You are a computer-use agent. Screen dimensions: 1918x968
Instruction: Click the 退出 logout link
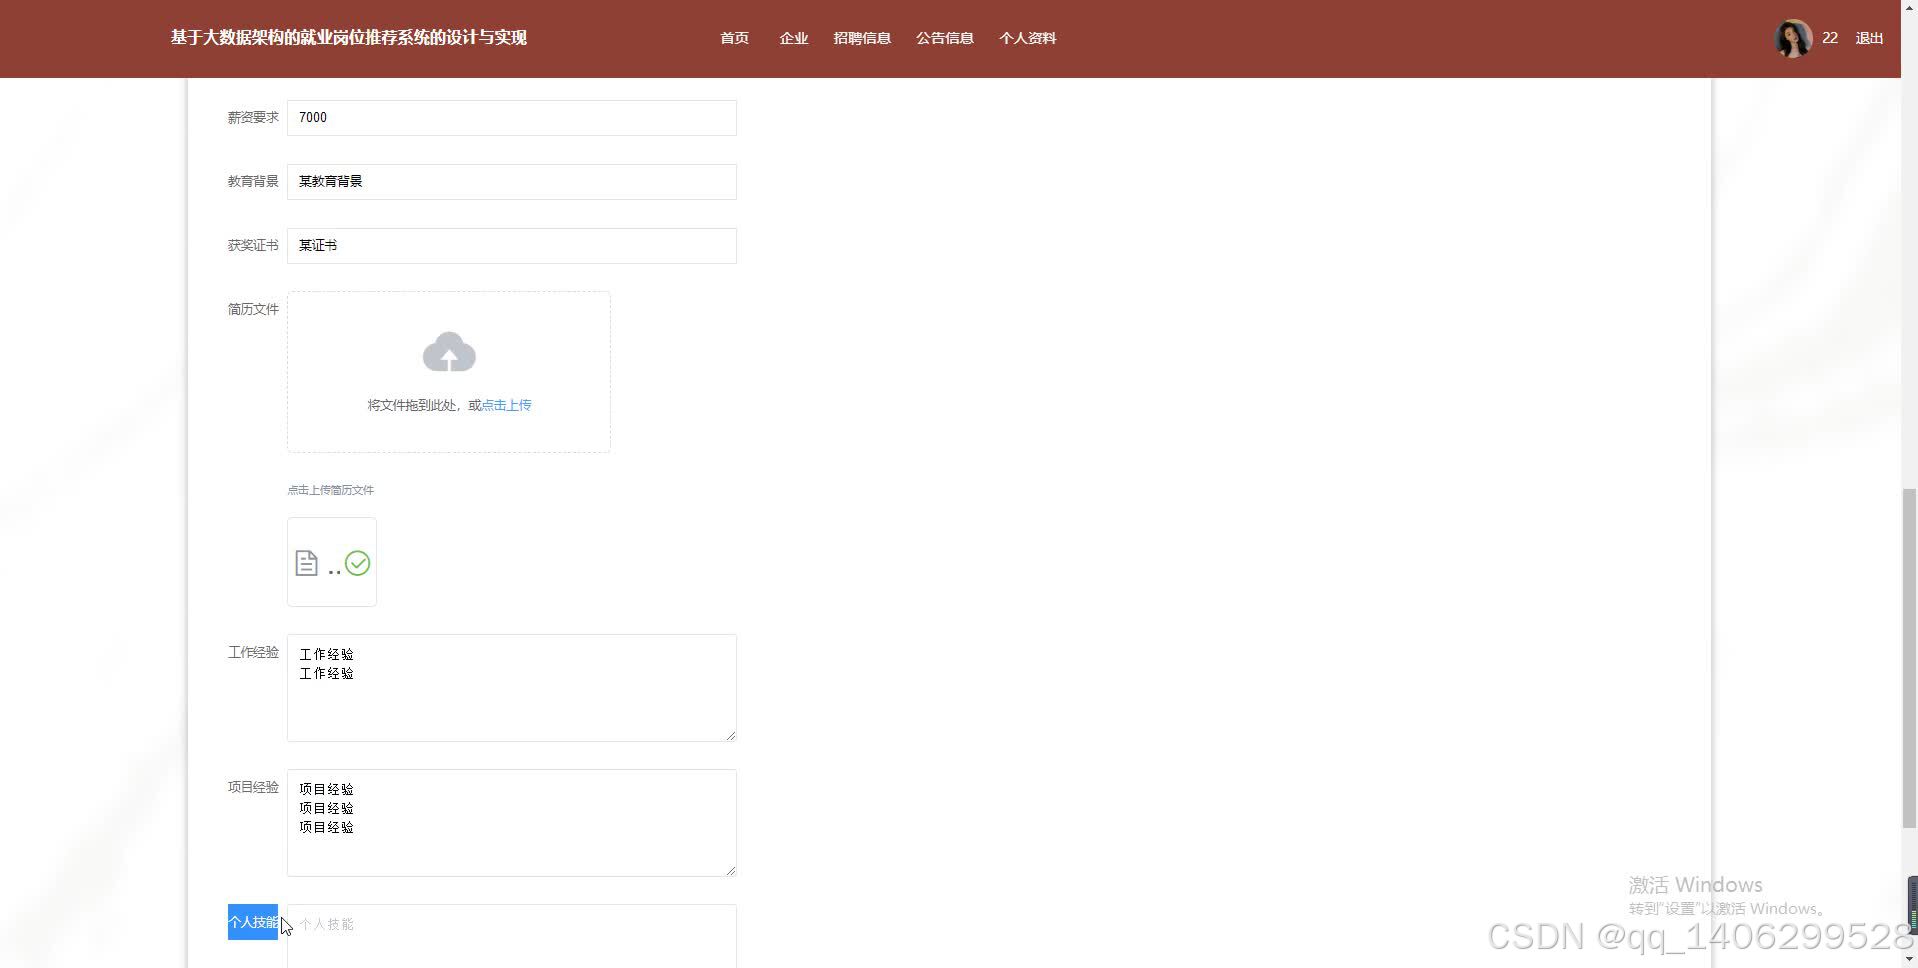pos(1869,38)
